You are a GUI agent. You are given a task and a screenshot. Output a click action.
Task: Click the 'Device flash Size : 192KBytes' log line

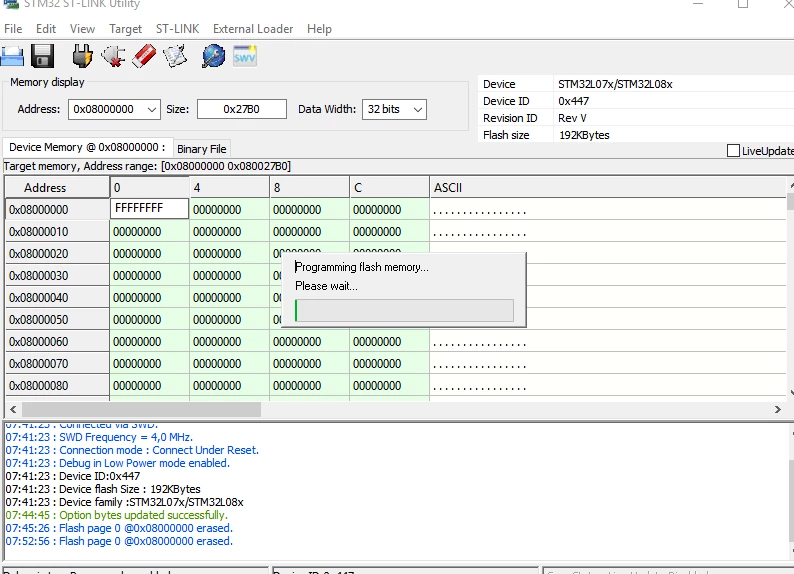coord(103,489)
